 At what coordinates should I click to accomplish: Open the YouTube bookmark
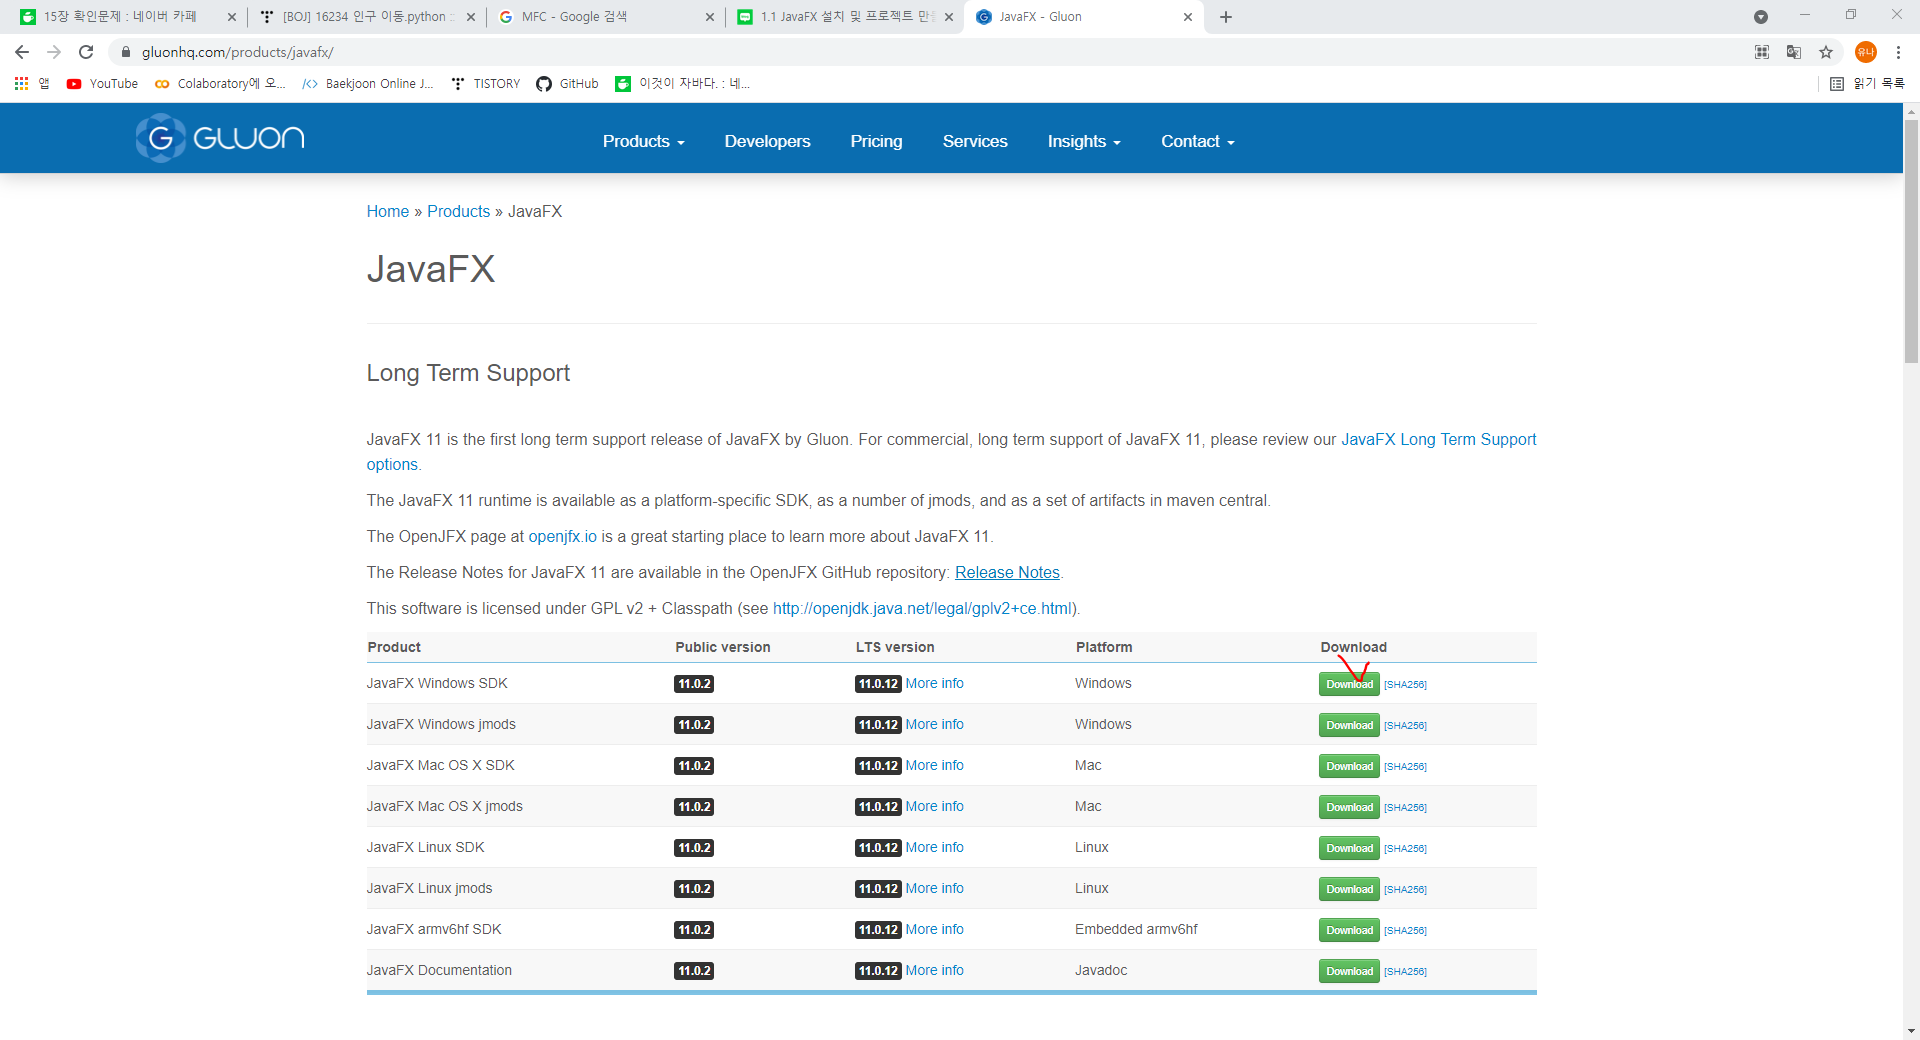(x=102, y=84)
